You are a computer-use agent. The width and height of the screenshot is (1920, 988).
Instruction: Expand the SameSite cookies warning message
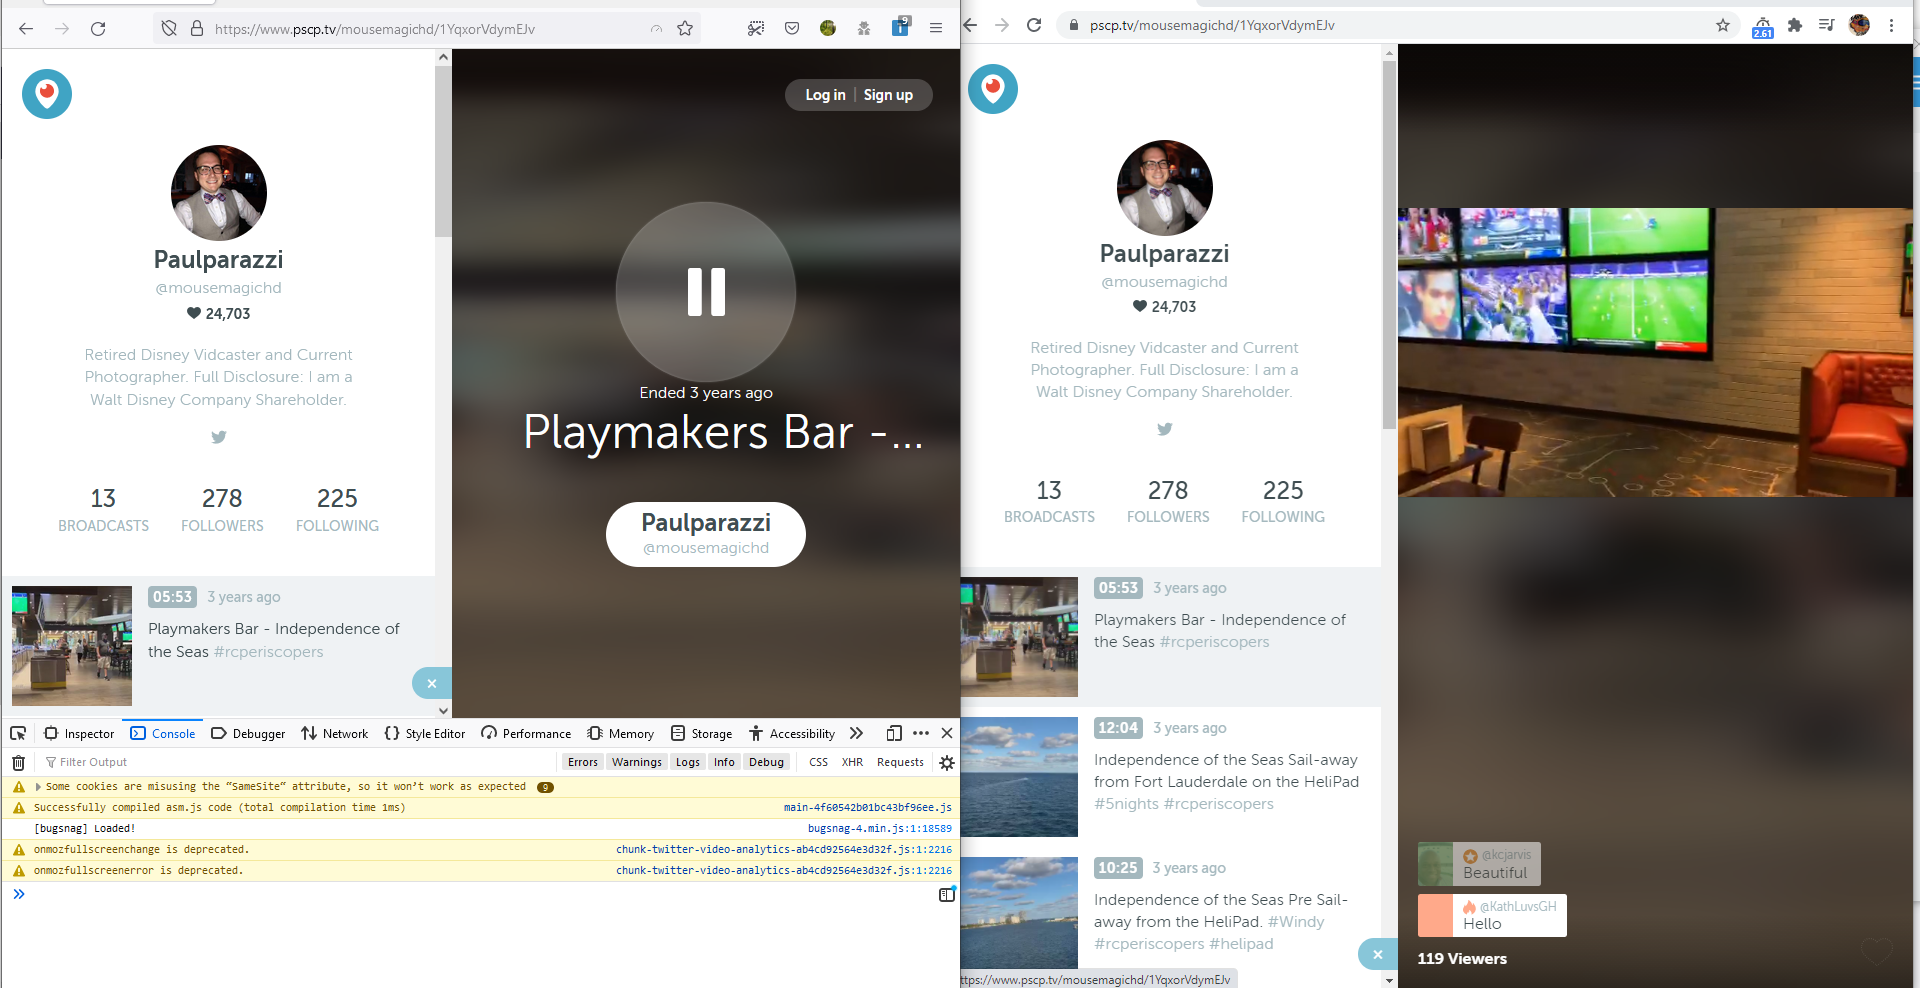[38, 786]
